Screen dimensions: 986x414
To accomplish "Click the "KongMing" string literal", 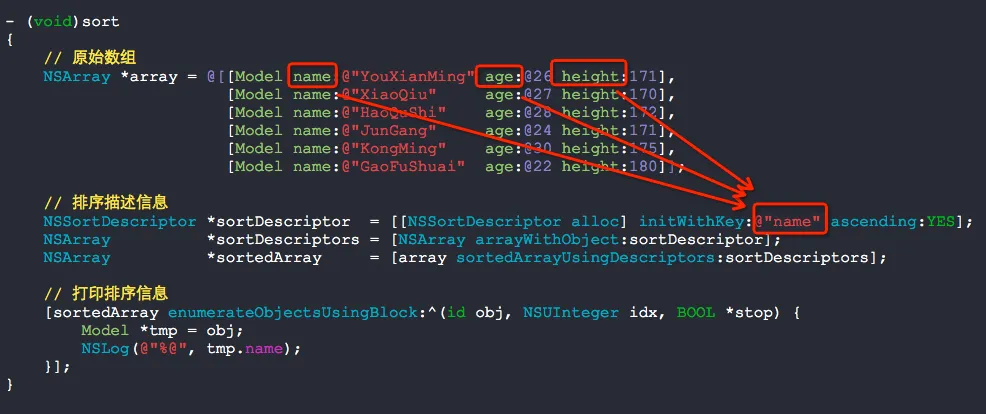I will pos(394,148).
